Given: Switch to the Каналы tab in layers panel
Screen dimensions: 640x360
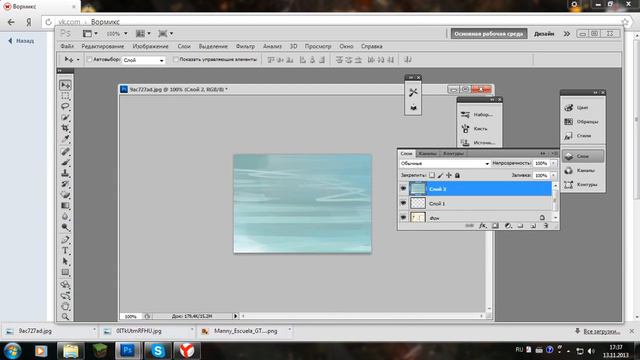Looking at the screenshot, I should [428, 153].
